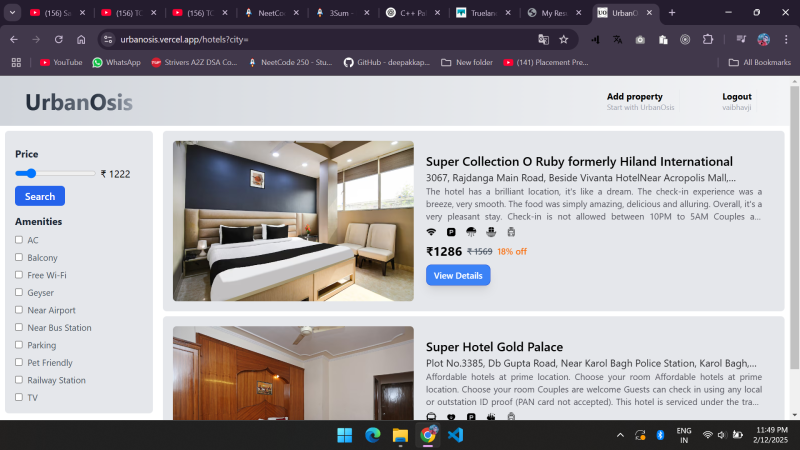Viewport: 800px width, 450px height.
Task: Check the Balcony amenity checkbox
Action: point(19,257)
